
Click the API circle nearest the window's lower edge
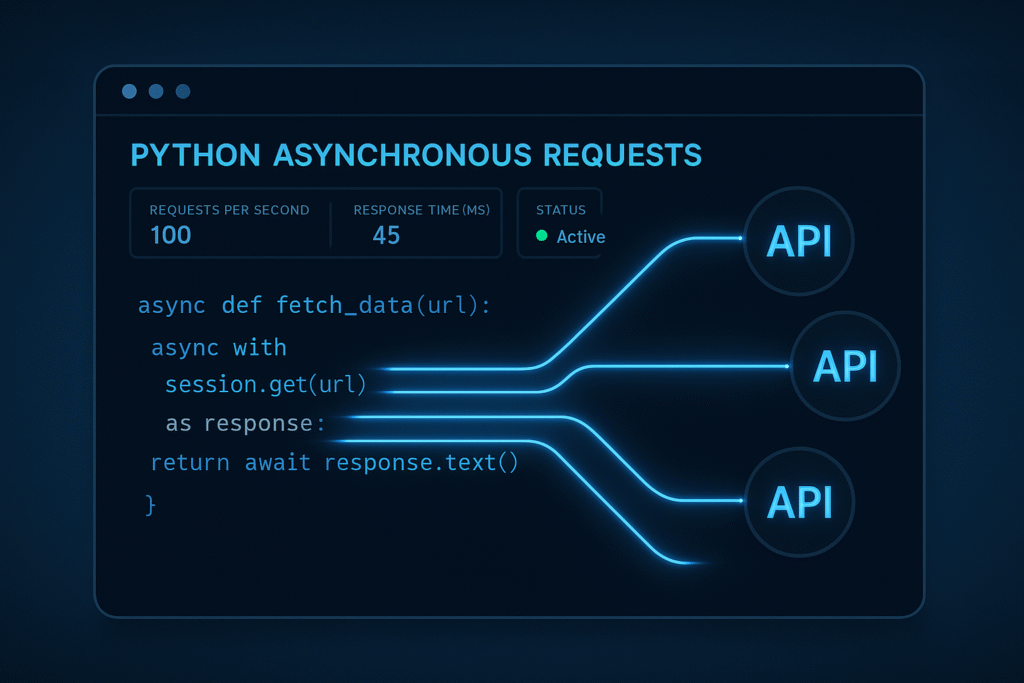pos(799,501)
